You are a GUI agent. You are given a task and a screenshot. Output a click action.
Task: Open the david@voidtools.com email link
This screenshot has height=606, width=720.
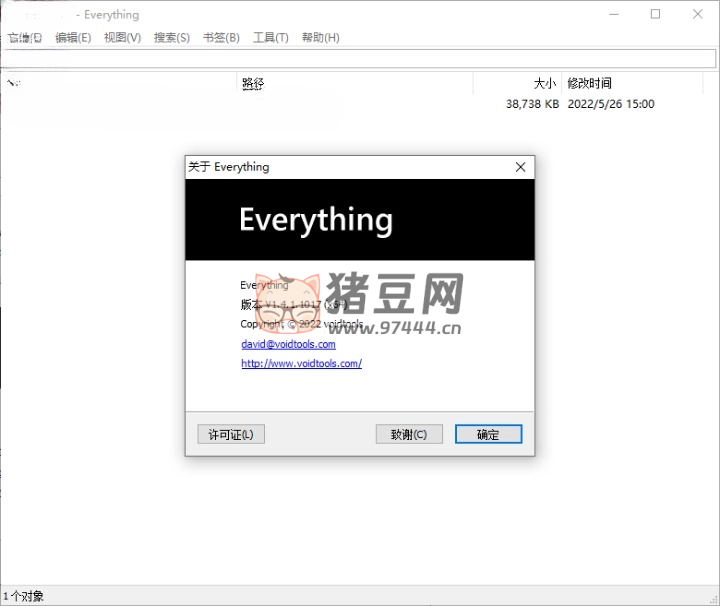click(x=288, y=344)
